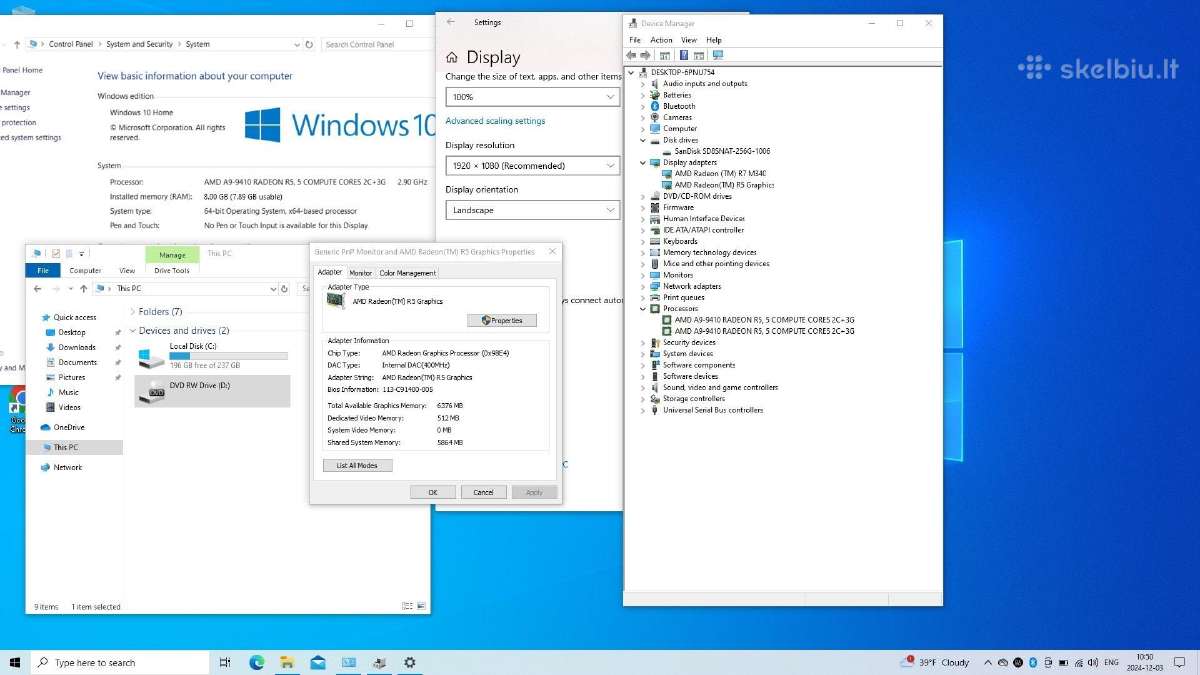Screen dimensions: 1200x675
Task: Select Downloads in Quick access
Action: click(x=77, y=347)
